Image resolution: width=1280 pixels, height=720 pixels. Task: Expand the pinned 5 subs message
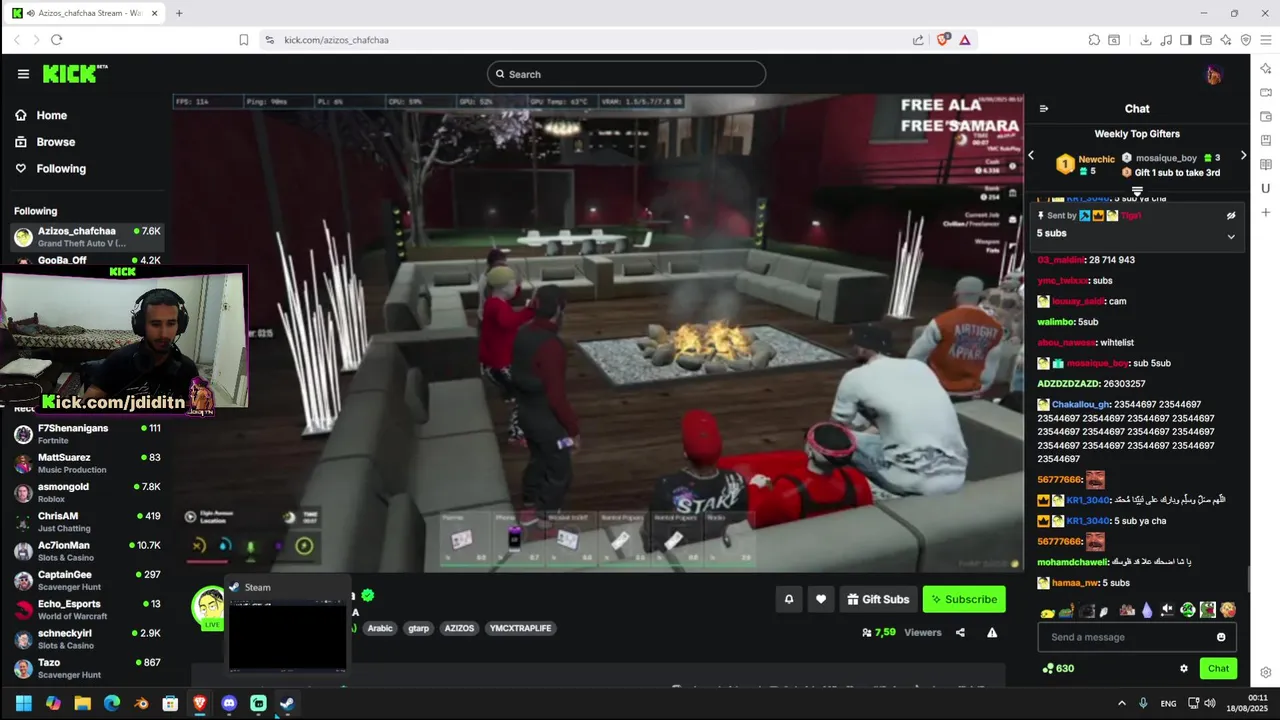point(1231,236)
